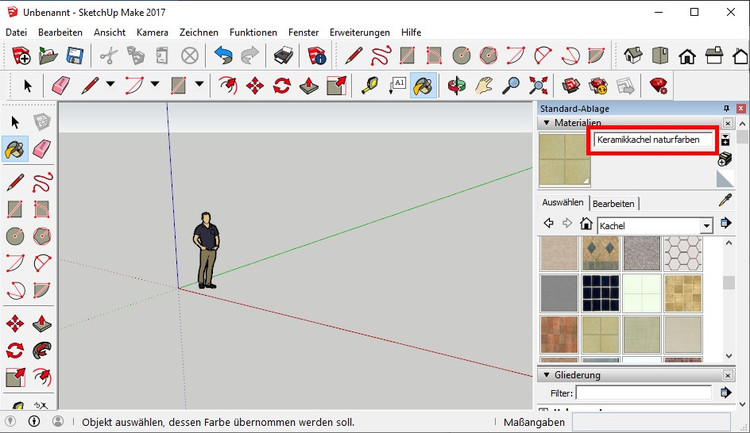Collapse the Gliederung panel section

(x=545, y=375)
